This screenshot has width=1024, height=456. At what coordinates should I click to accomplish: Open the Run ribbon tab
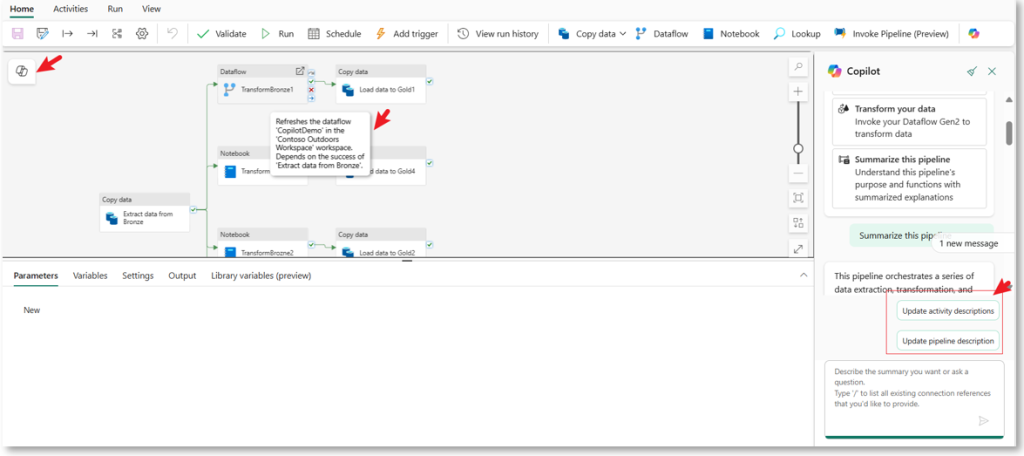pos(114,9)
